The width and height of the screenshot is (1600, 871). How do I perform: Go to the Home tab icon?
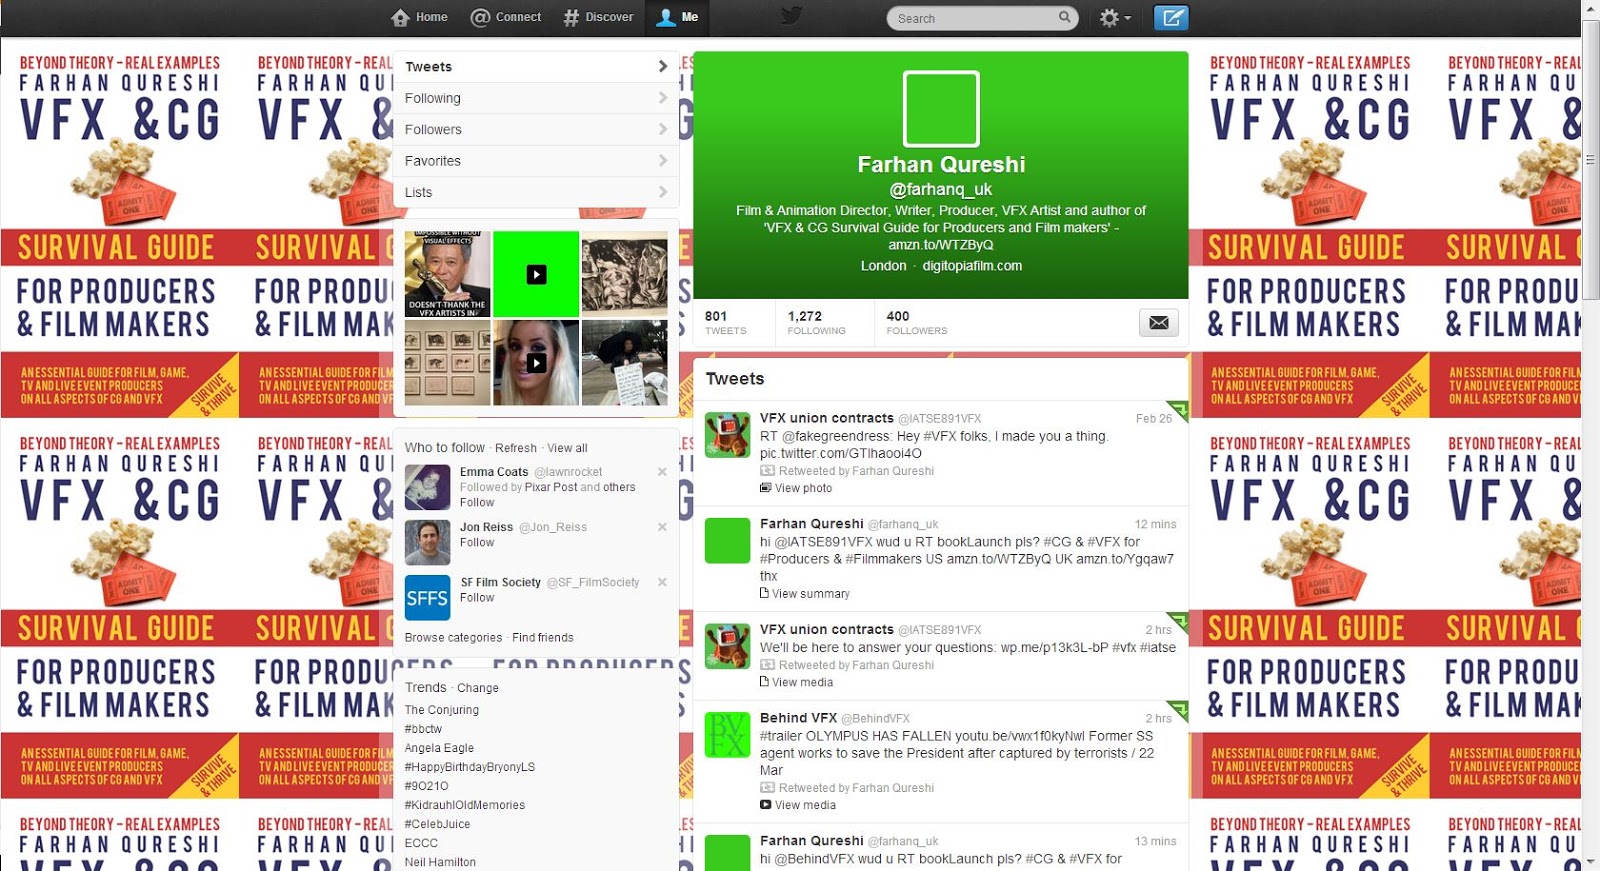tap(401, 17)
